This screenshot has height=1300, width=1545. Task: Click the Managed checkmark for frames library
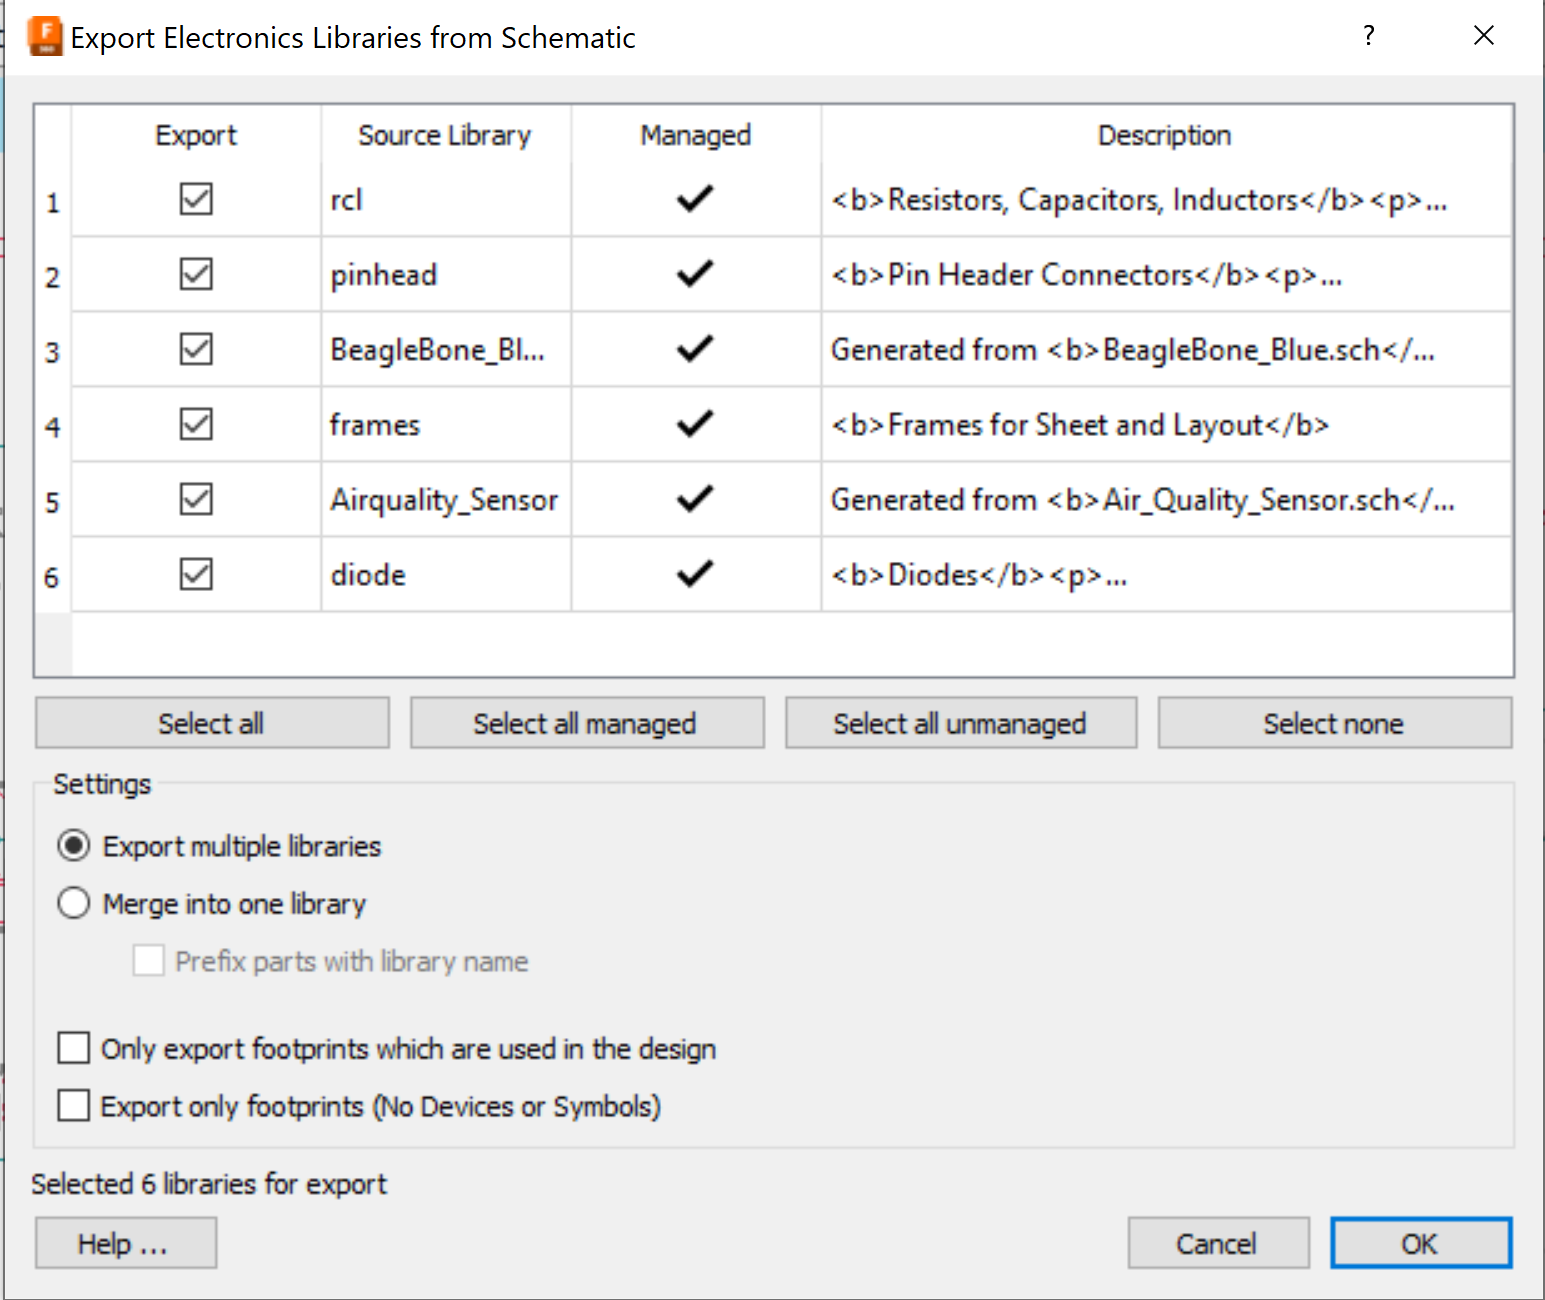coord(694,424)
